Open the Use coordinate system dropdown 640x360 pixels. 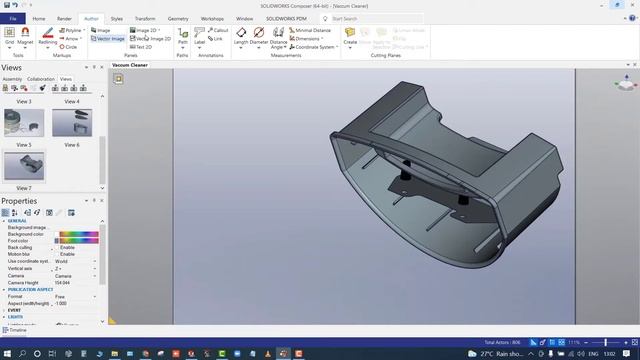coord(95,261)
